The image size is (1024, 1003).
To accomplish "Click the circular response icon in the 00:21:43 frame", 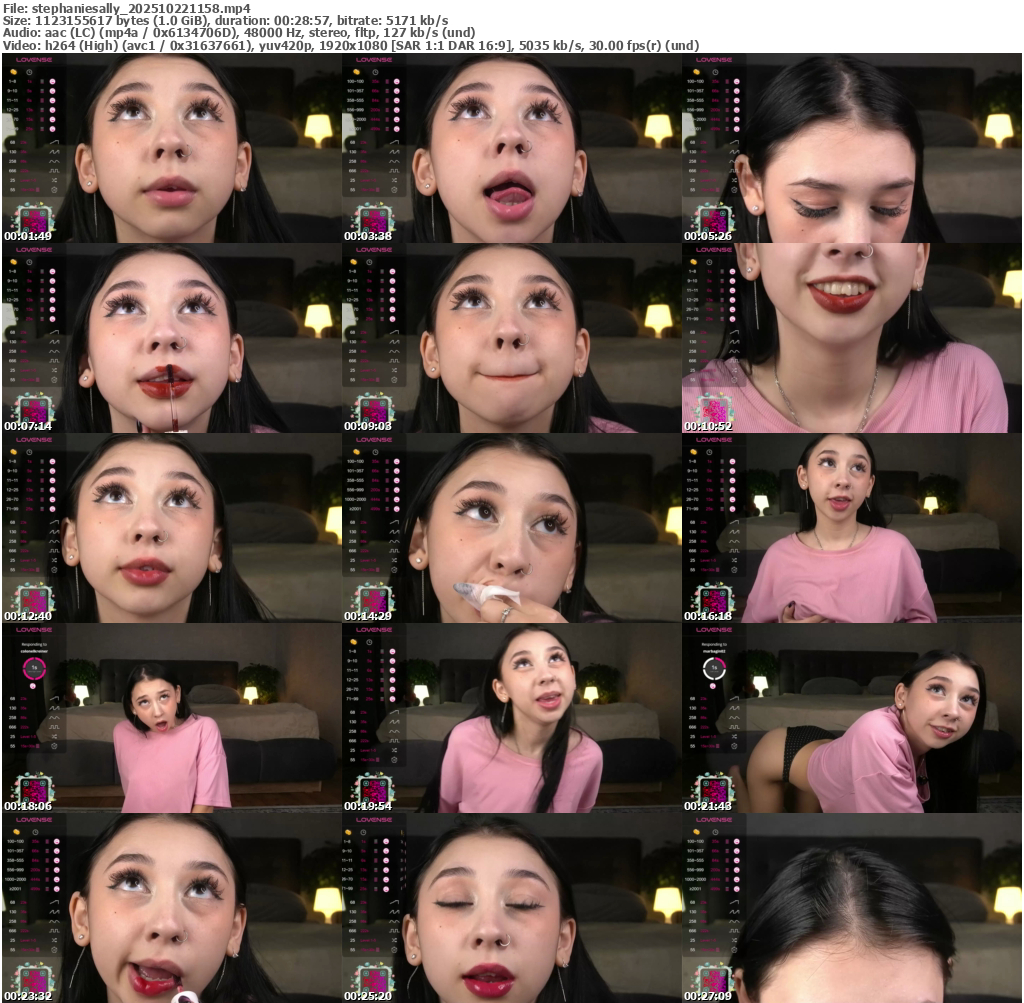I will pyautogui.click(x=714, y=667).
